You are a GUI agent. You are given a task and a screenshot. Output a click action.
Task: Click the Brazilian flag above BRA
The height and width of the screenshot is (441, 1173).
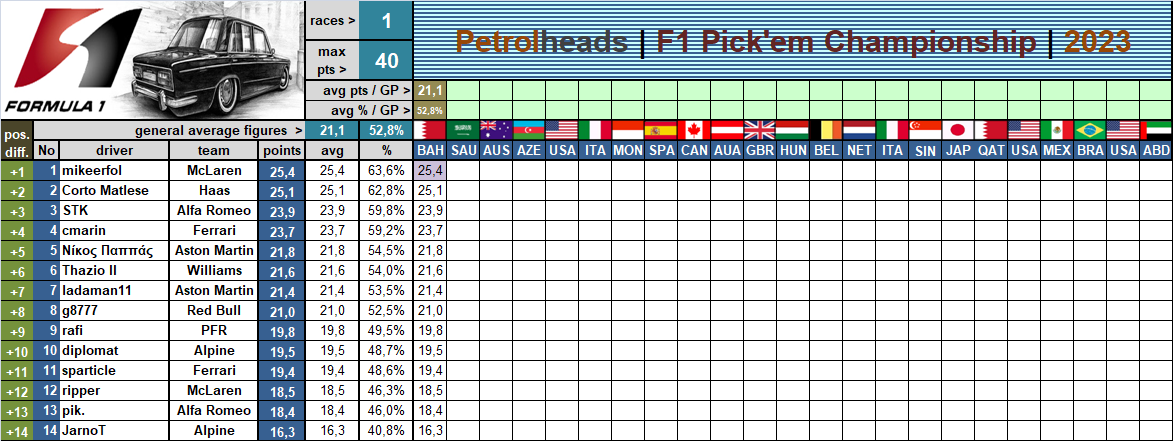tap(1089, 130)
